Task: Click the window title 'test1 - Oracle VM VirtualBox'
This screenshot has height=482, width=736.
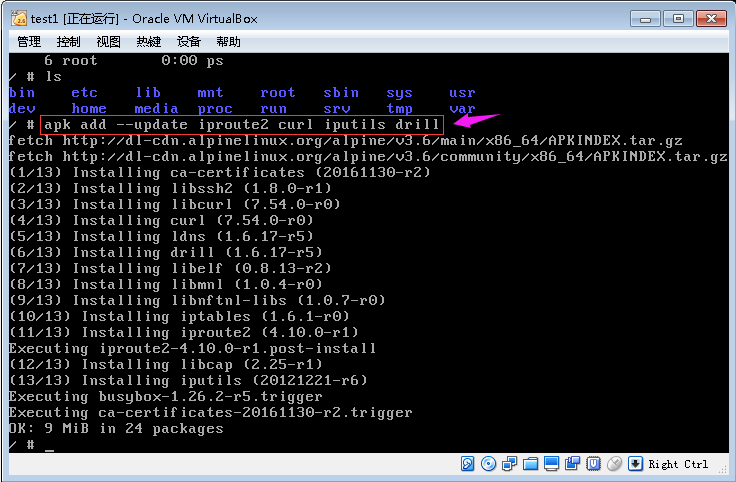Action: pos(144,19)
